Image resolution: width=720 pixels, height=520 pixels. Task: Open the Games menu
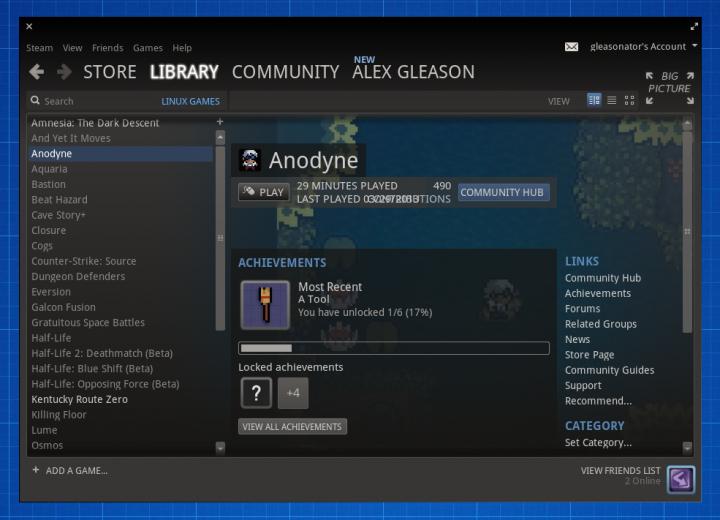coord(148,48)
